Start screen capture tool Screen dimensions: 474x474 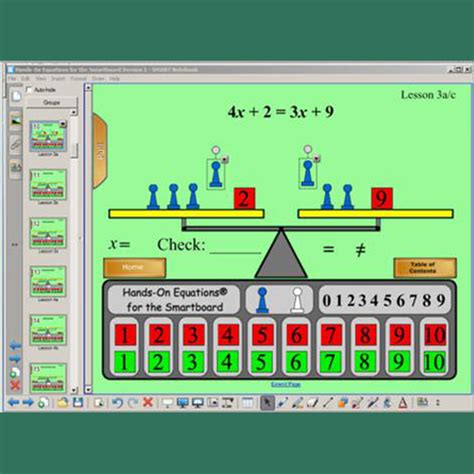pos(212,403)
